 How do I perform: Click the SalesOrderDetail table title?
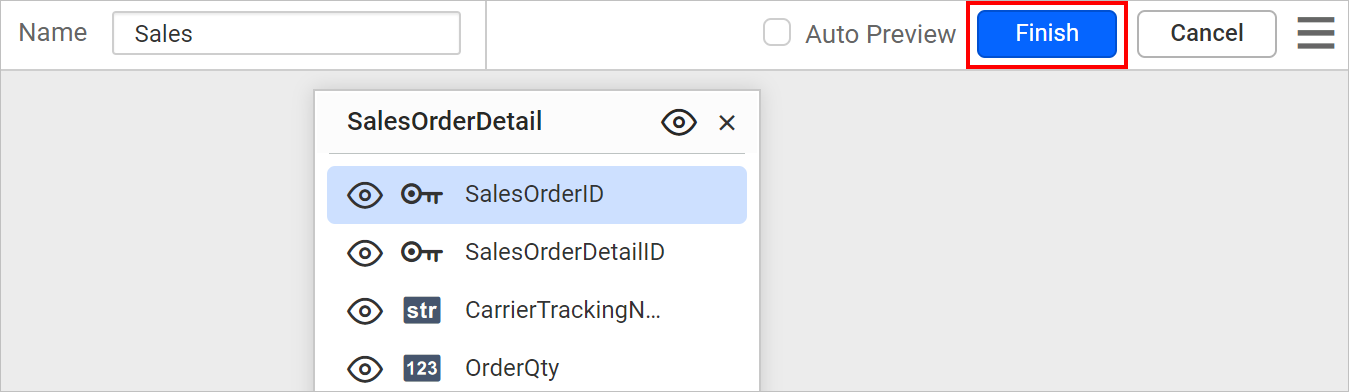click(x=444, y=122)
